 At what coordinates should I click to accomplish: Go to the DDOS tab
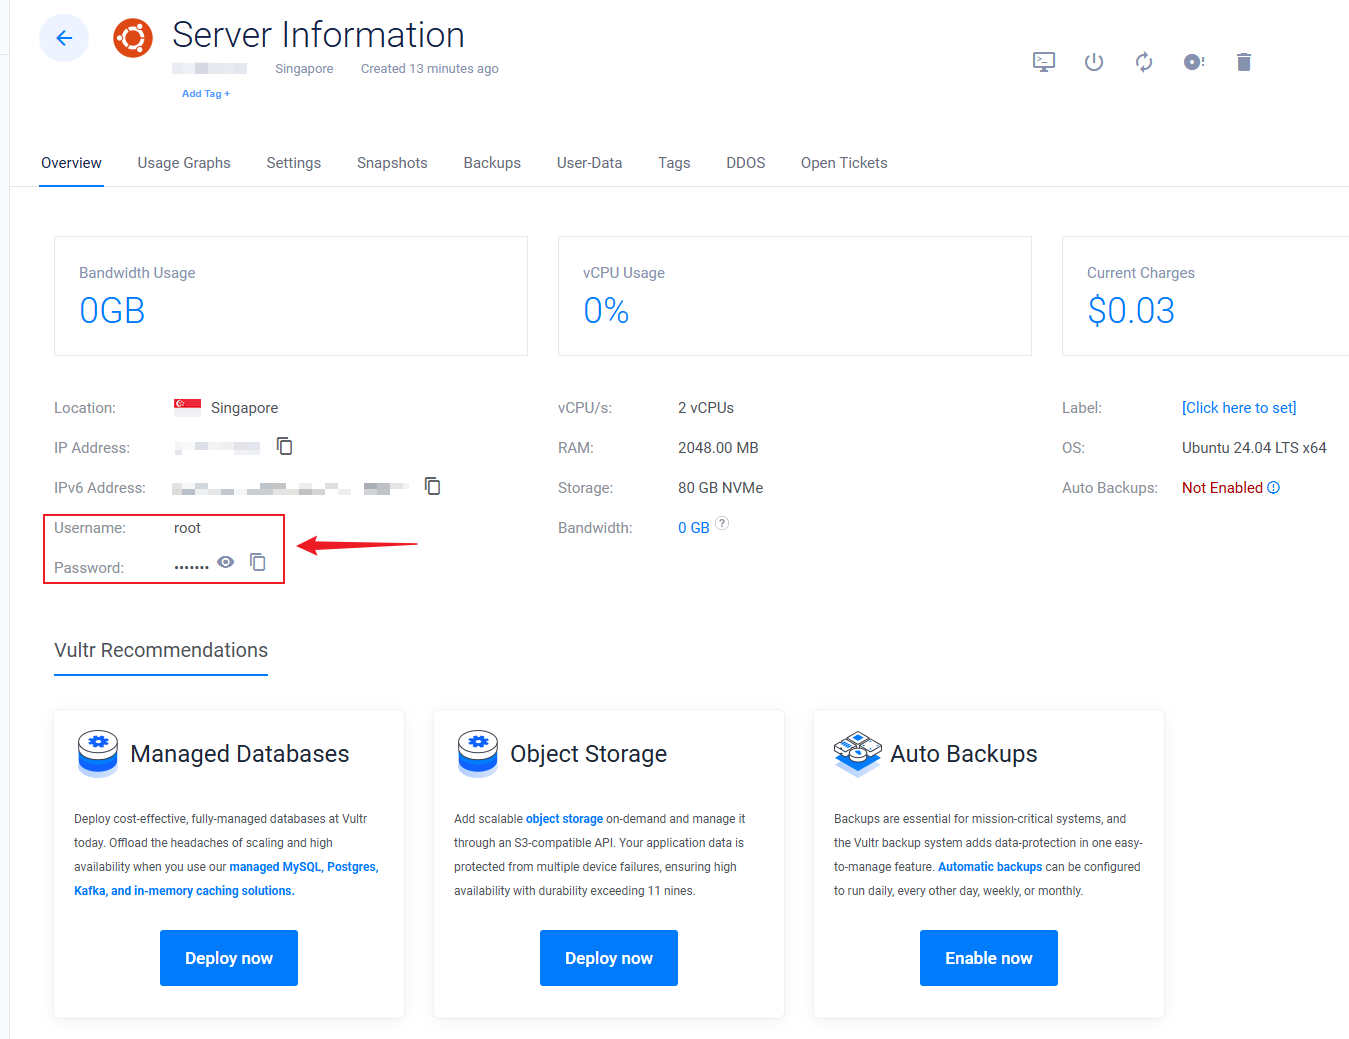(745, 163)
